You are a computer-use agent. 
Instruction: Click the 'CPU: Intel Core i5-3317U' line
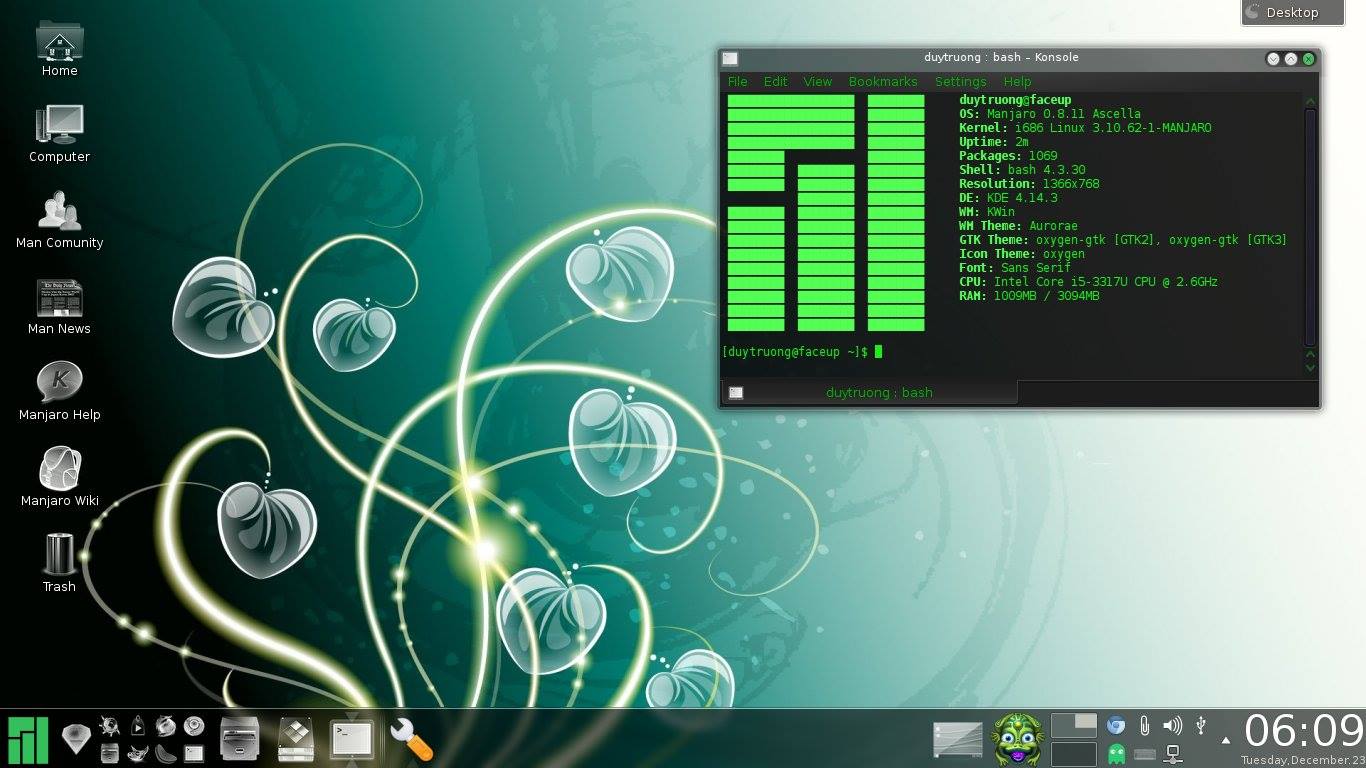[x=1088, y=282]
